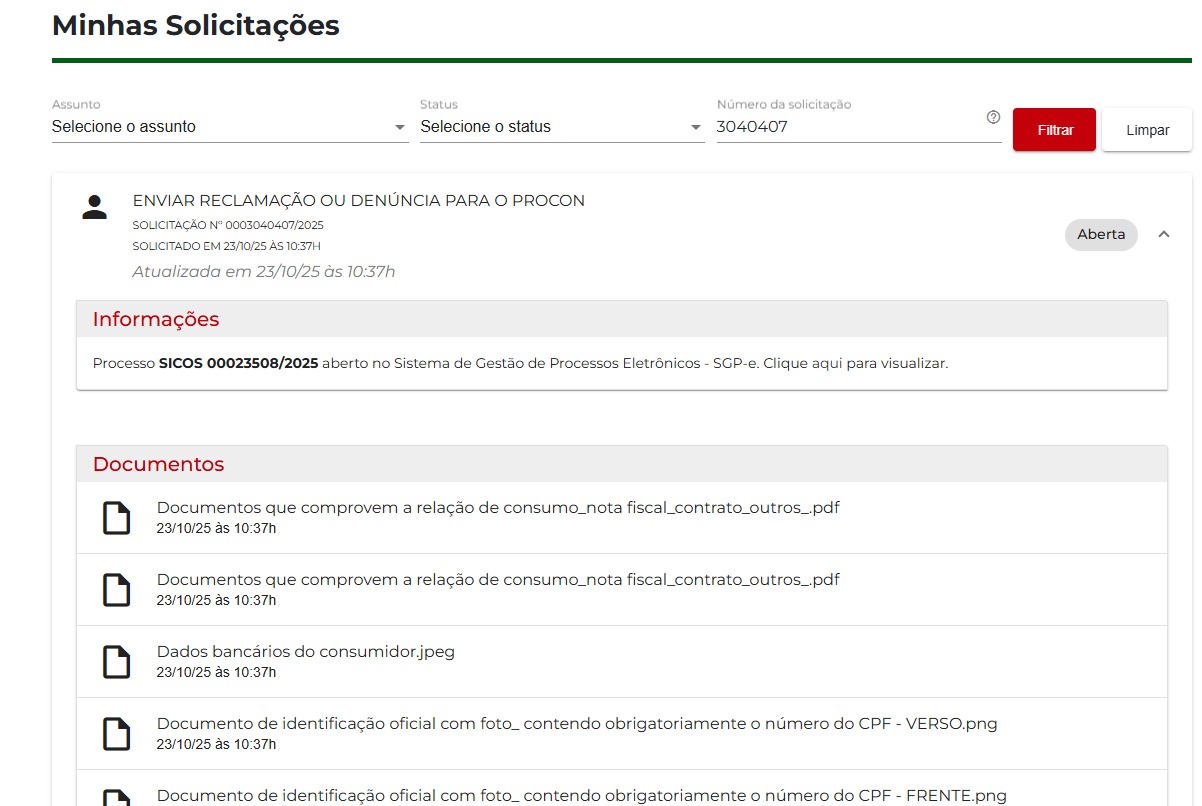Click the file icon for Dados bancários do consumidor.jpeg

click(x=117, y=662)
